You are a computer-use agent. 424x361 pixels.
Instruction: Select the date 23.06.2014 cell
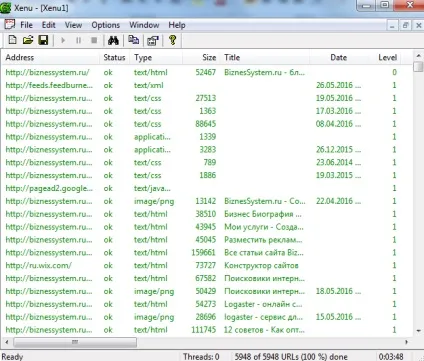(338, 163)
